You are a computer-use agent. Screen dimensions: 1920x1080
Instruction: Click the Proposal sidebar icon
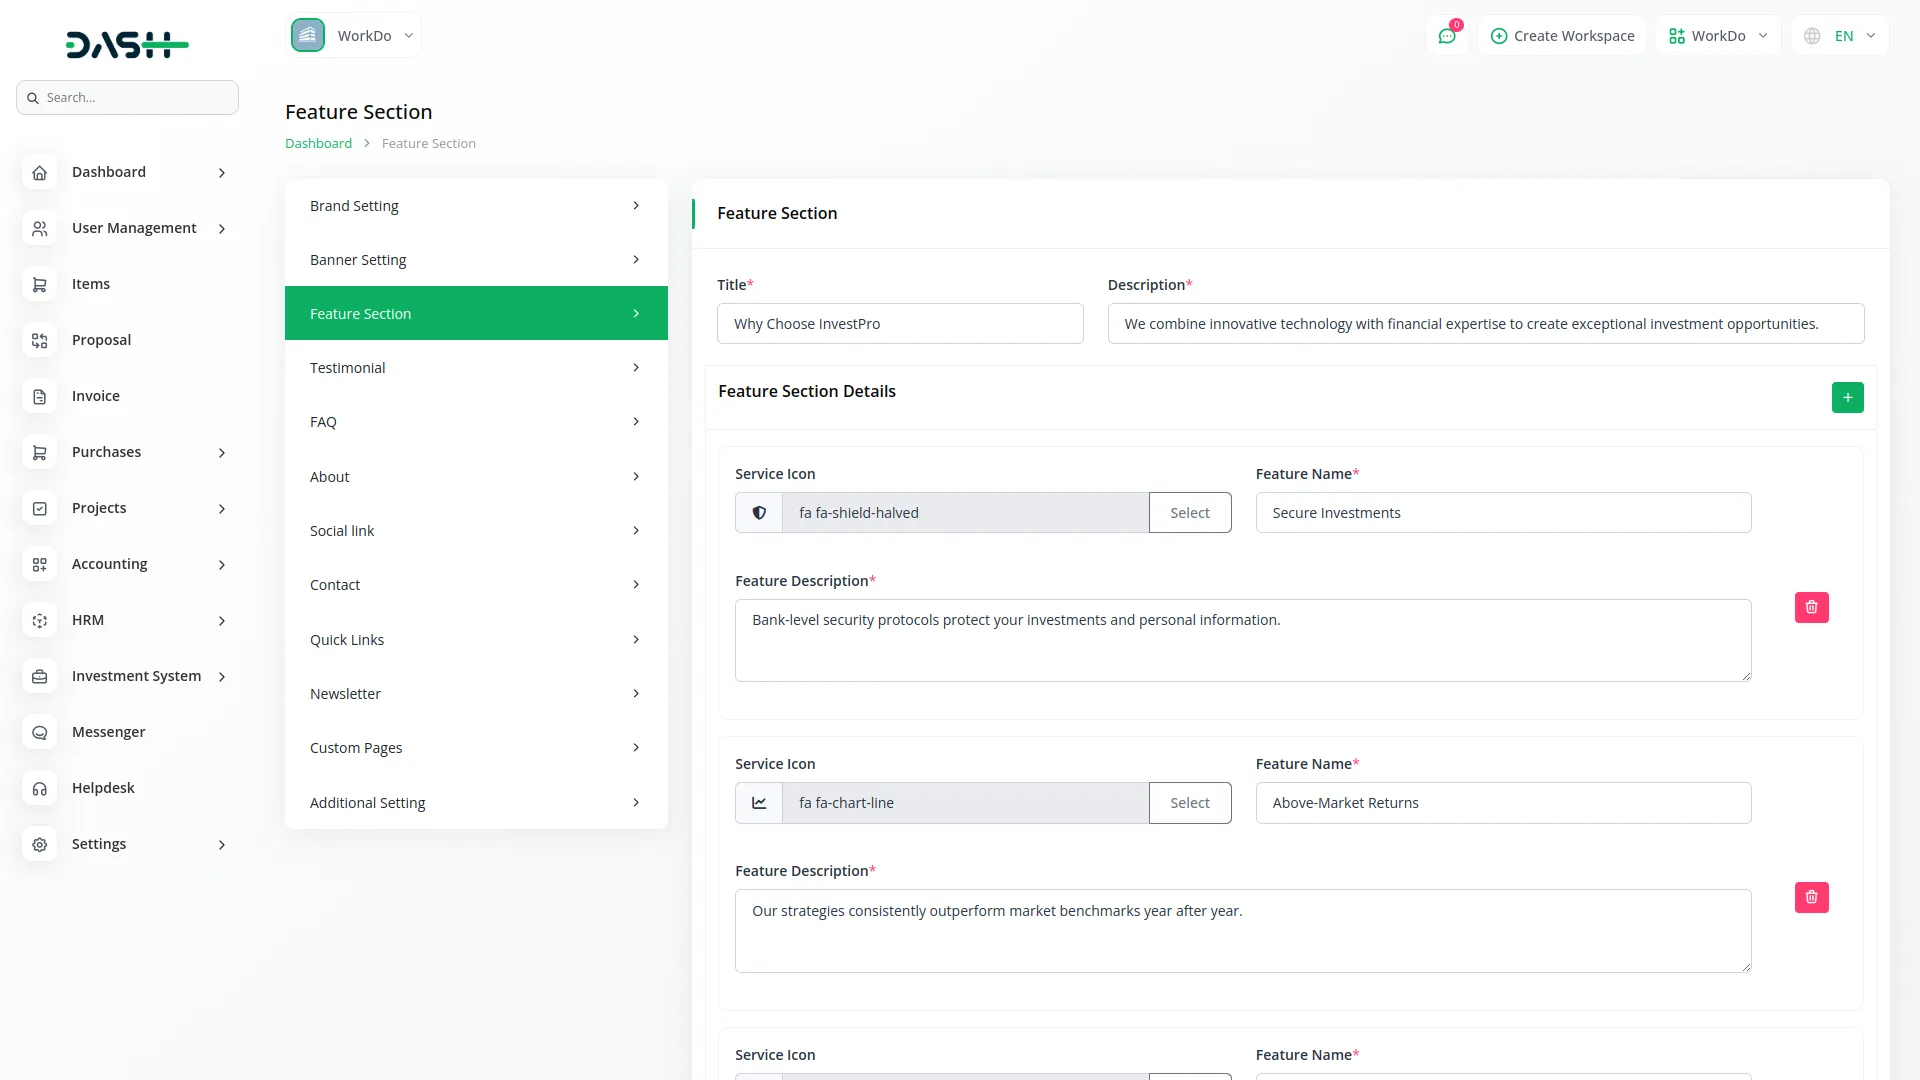[40, 341]
